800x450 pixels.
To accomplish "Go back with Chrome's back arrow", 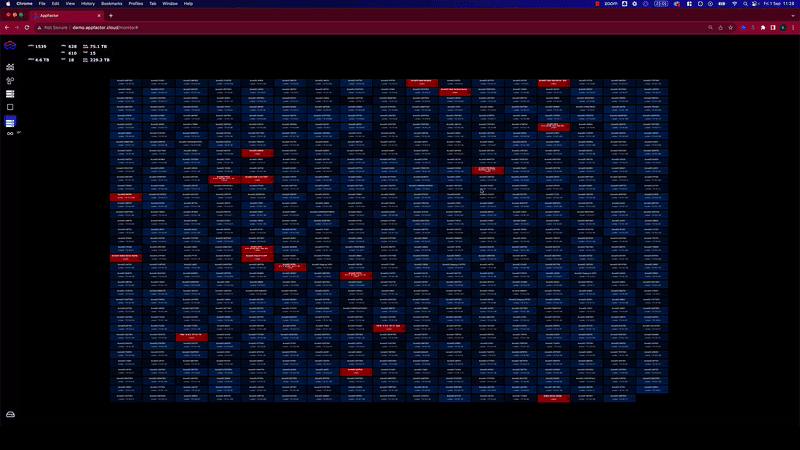I will [7, 28].
